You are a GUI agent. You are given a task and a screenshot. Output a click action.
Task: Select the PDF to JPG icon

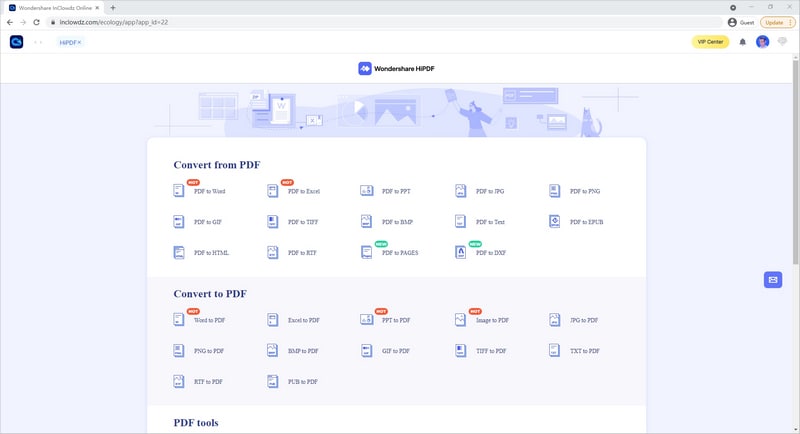(x=460, y=191)
